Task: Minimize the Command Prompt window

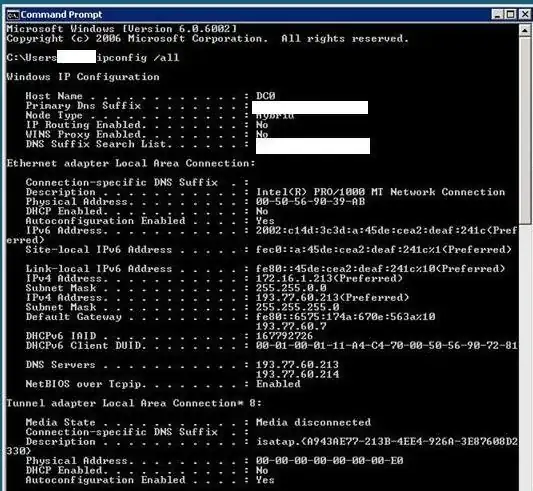Action: pyautogui.click(x=497, y=14)
